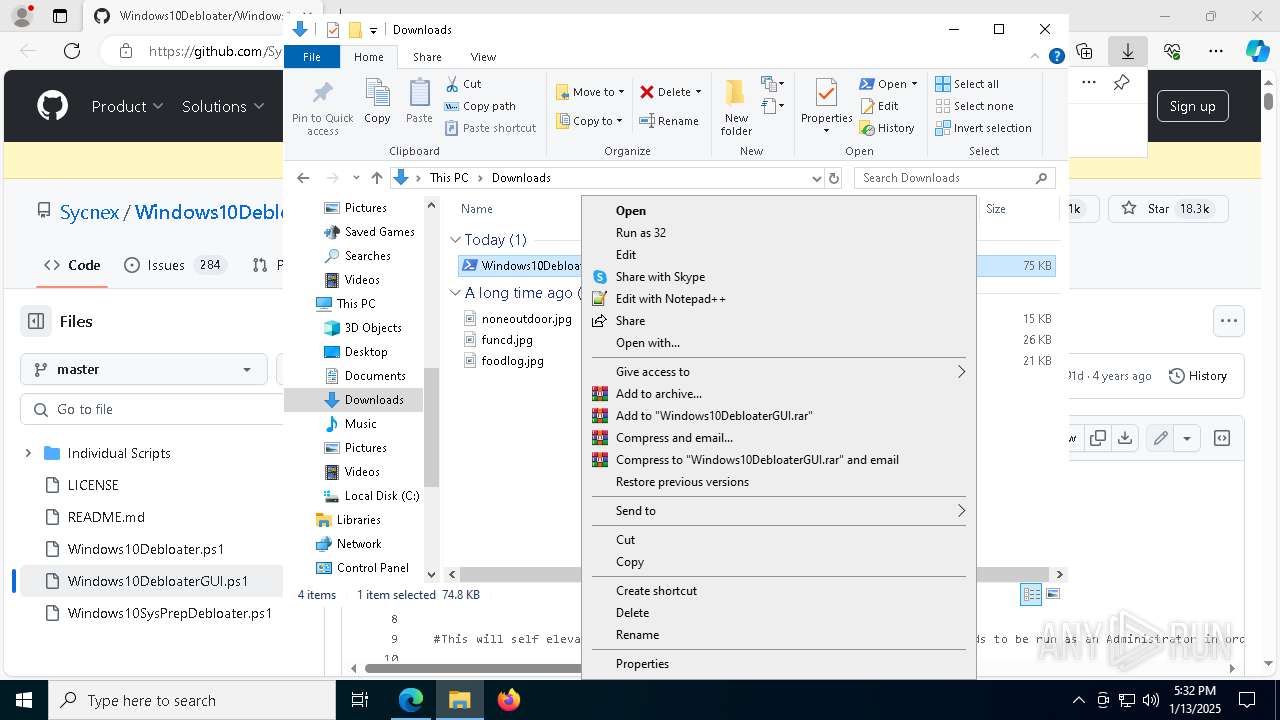Open the Move to dropdown
This screenshot has width=1280, height=720.
click(590, 92)
